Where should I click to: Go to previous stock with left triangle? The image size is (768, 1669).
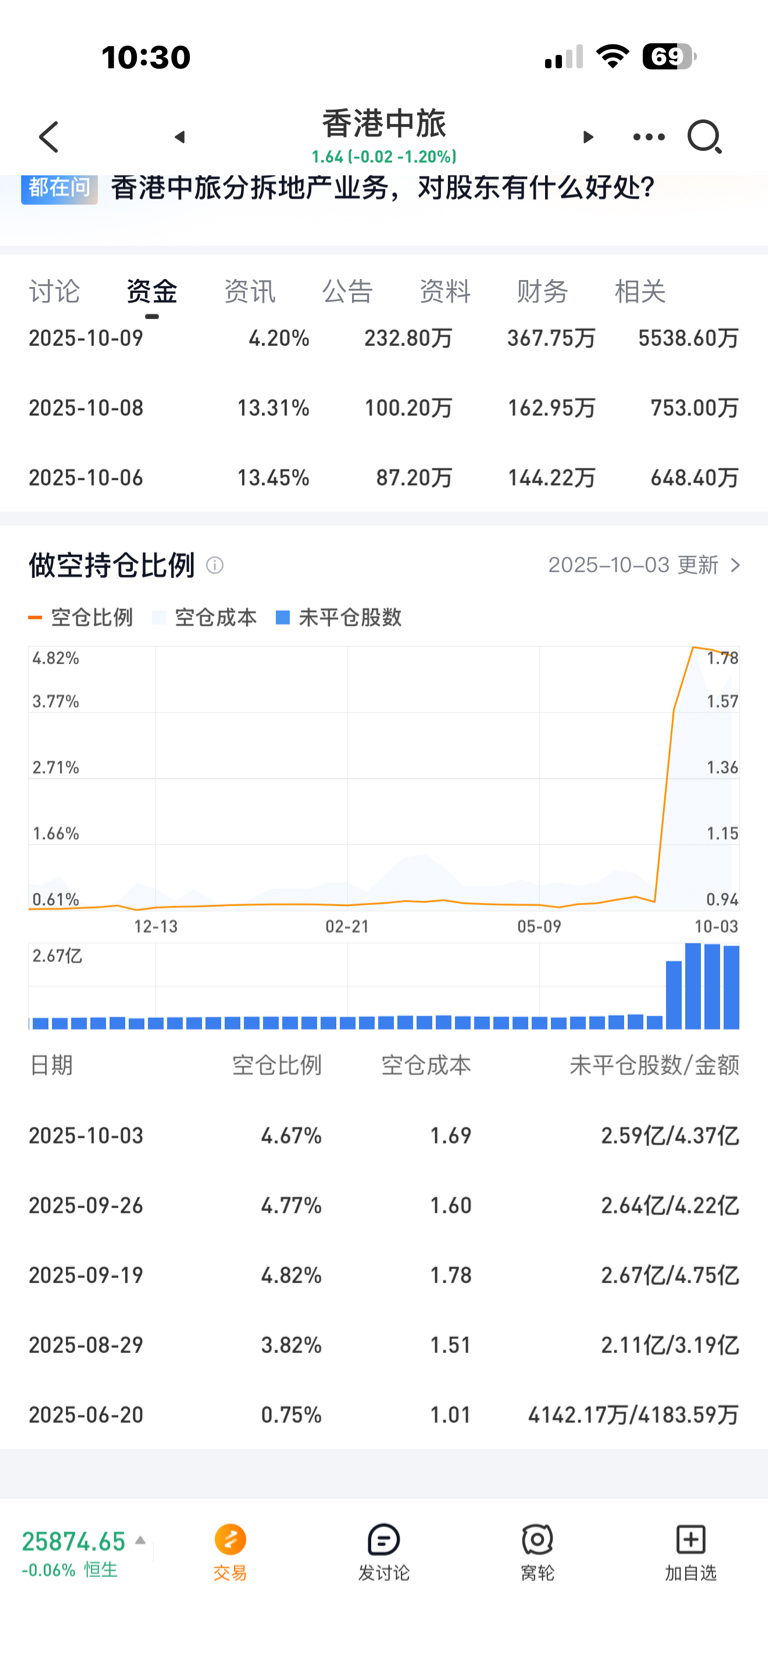coord(180,137)
